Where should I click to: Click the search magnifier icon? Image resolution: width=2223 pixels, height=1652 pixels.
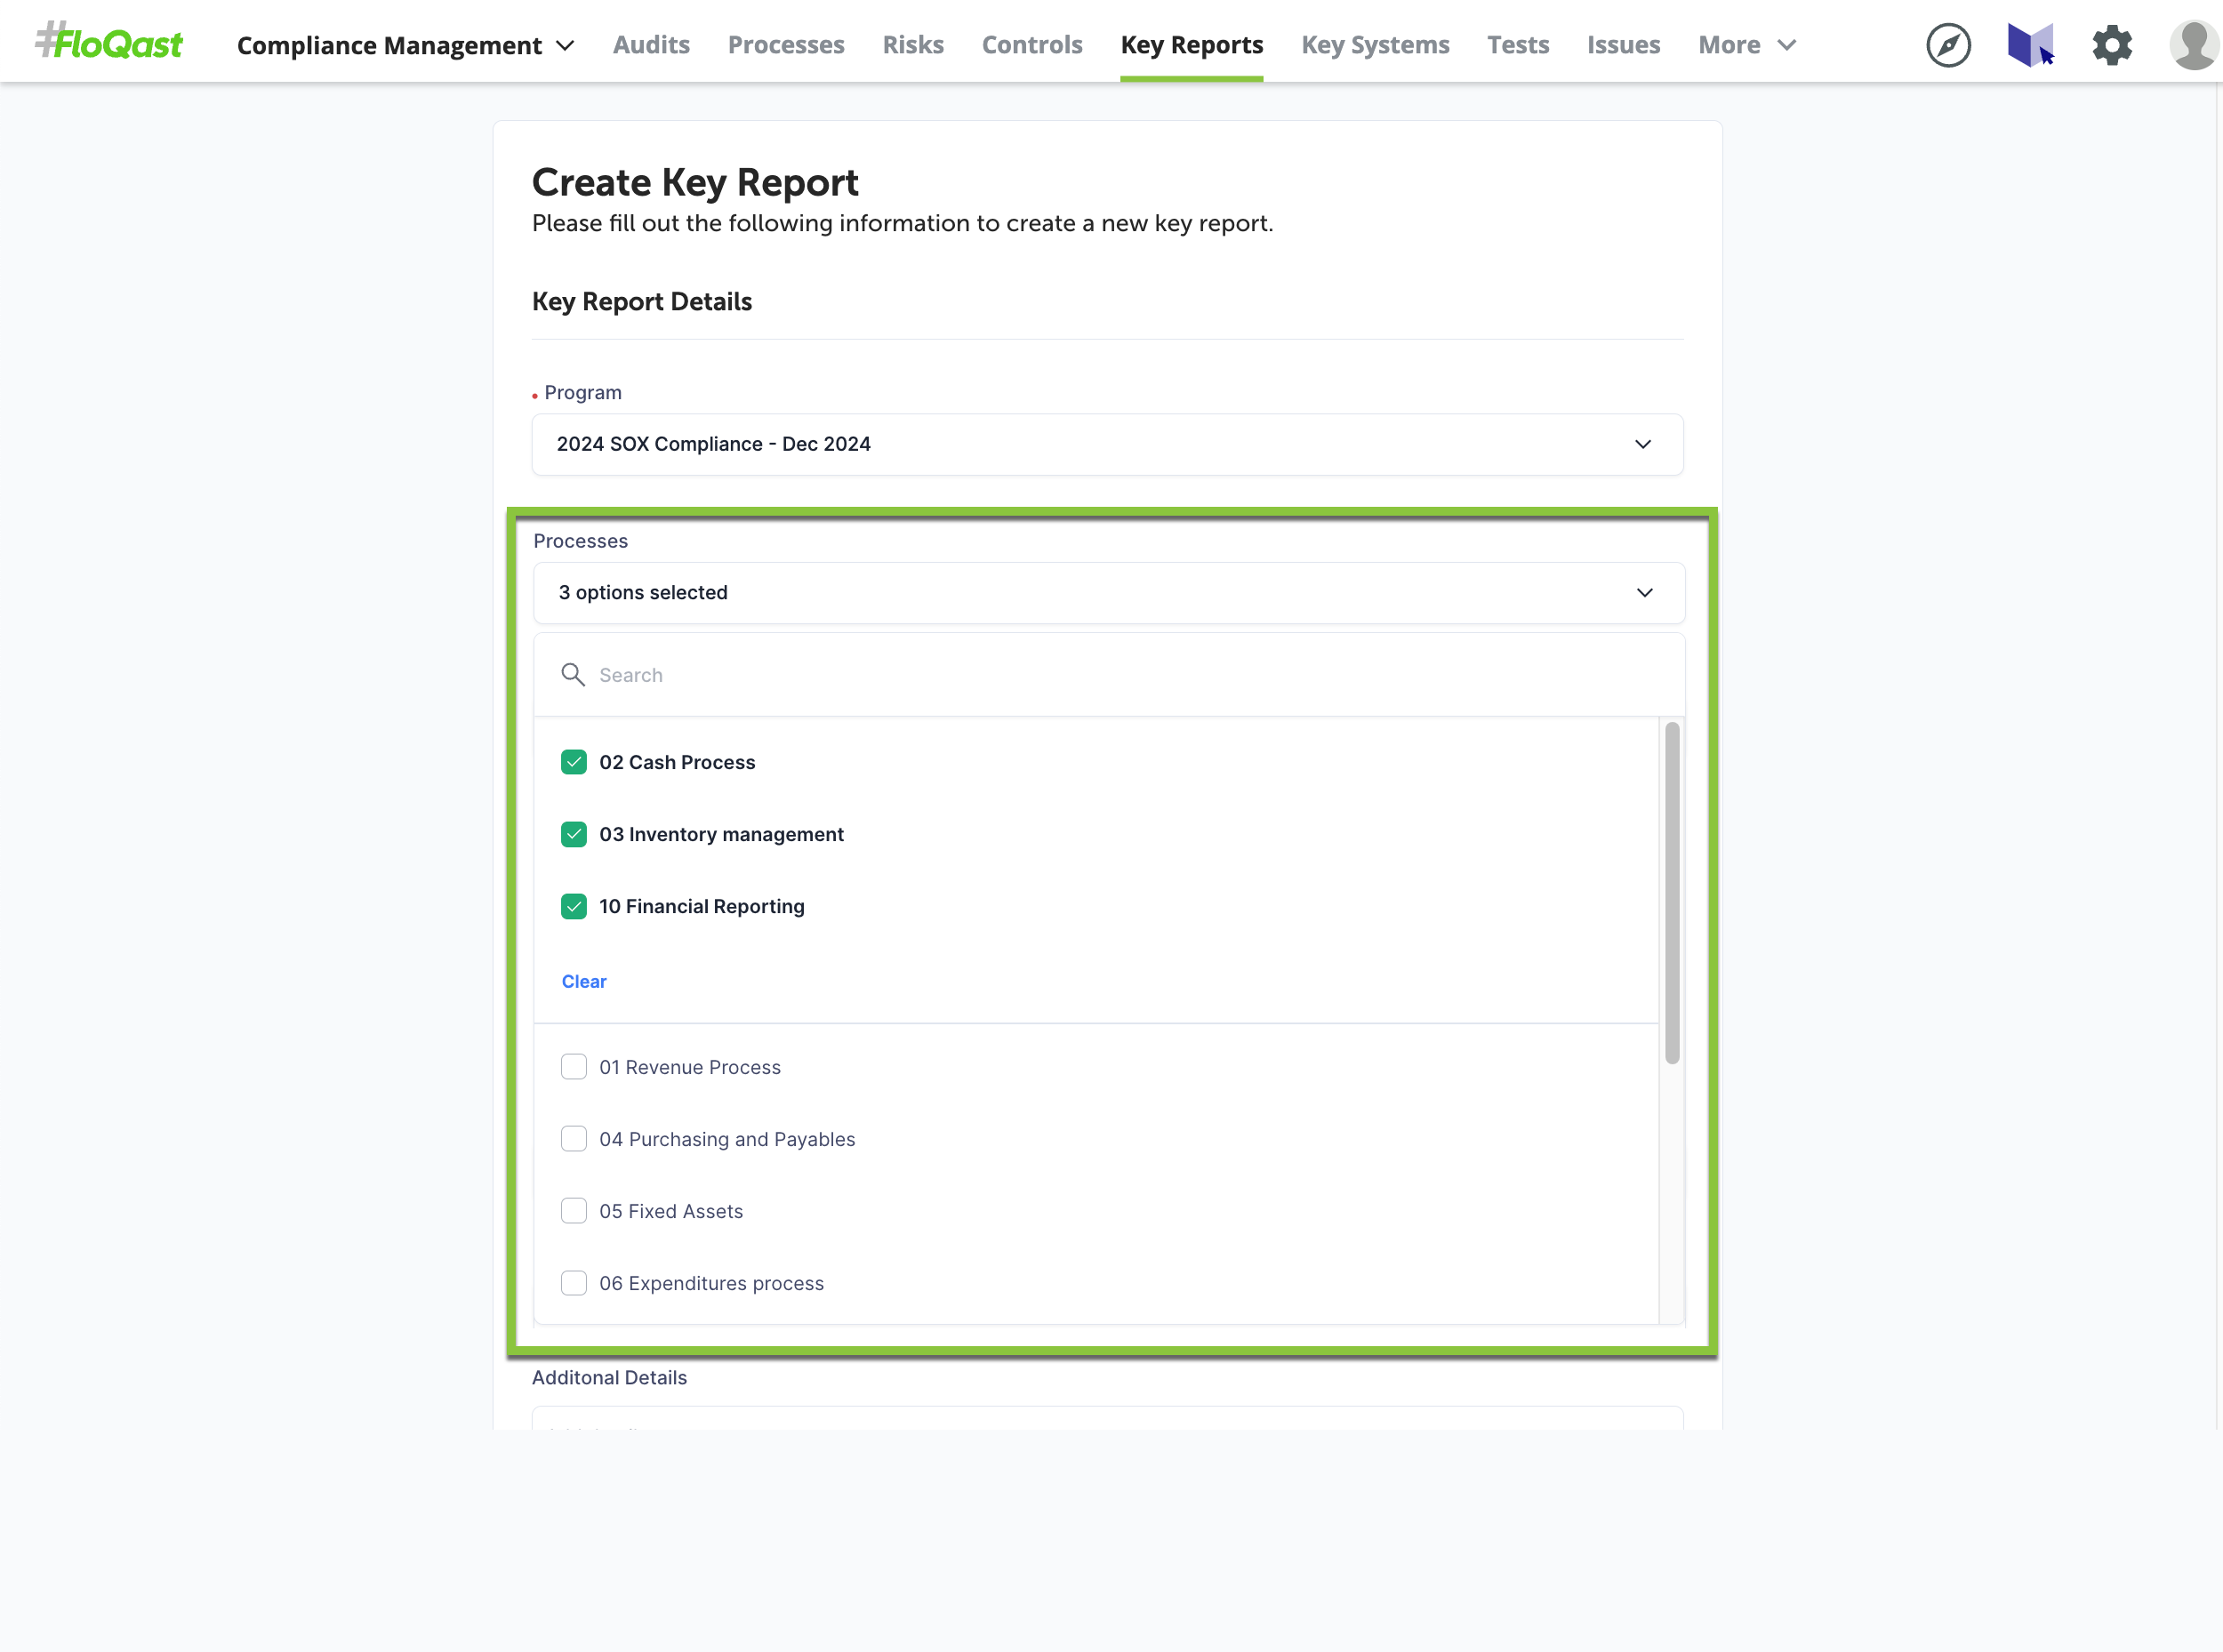coord(573,675)
